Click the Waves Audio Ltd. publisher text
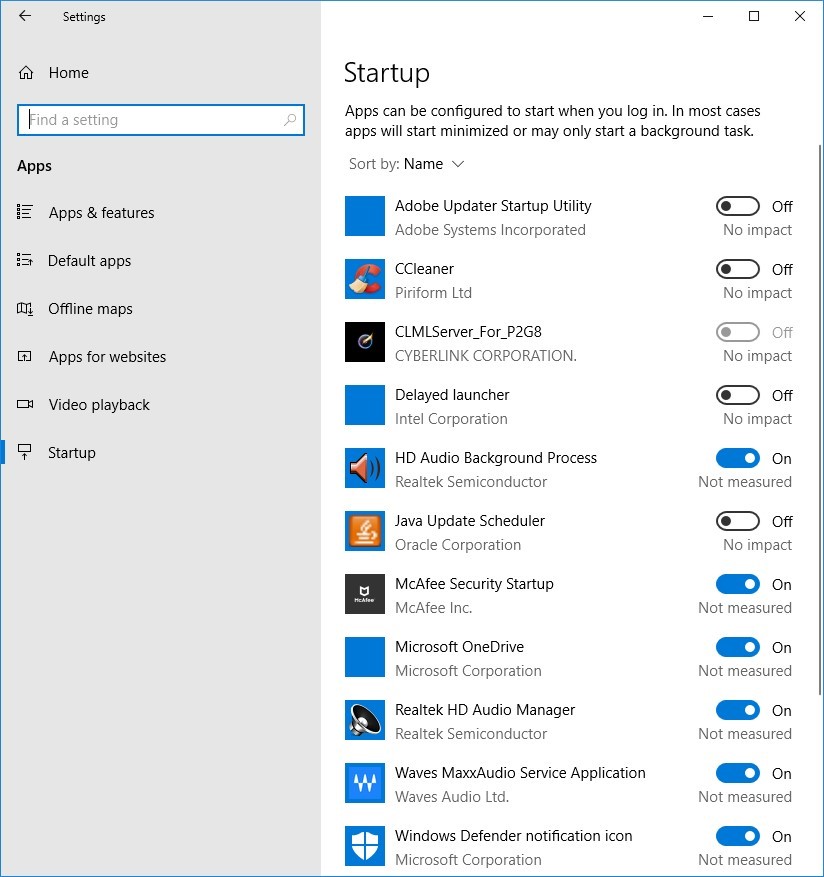 click(x=452, y=797)
